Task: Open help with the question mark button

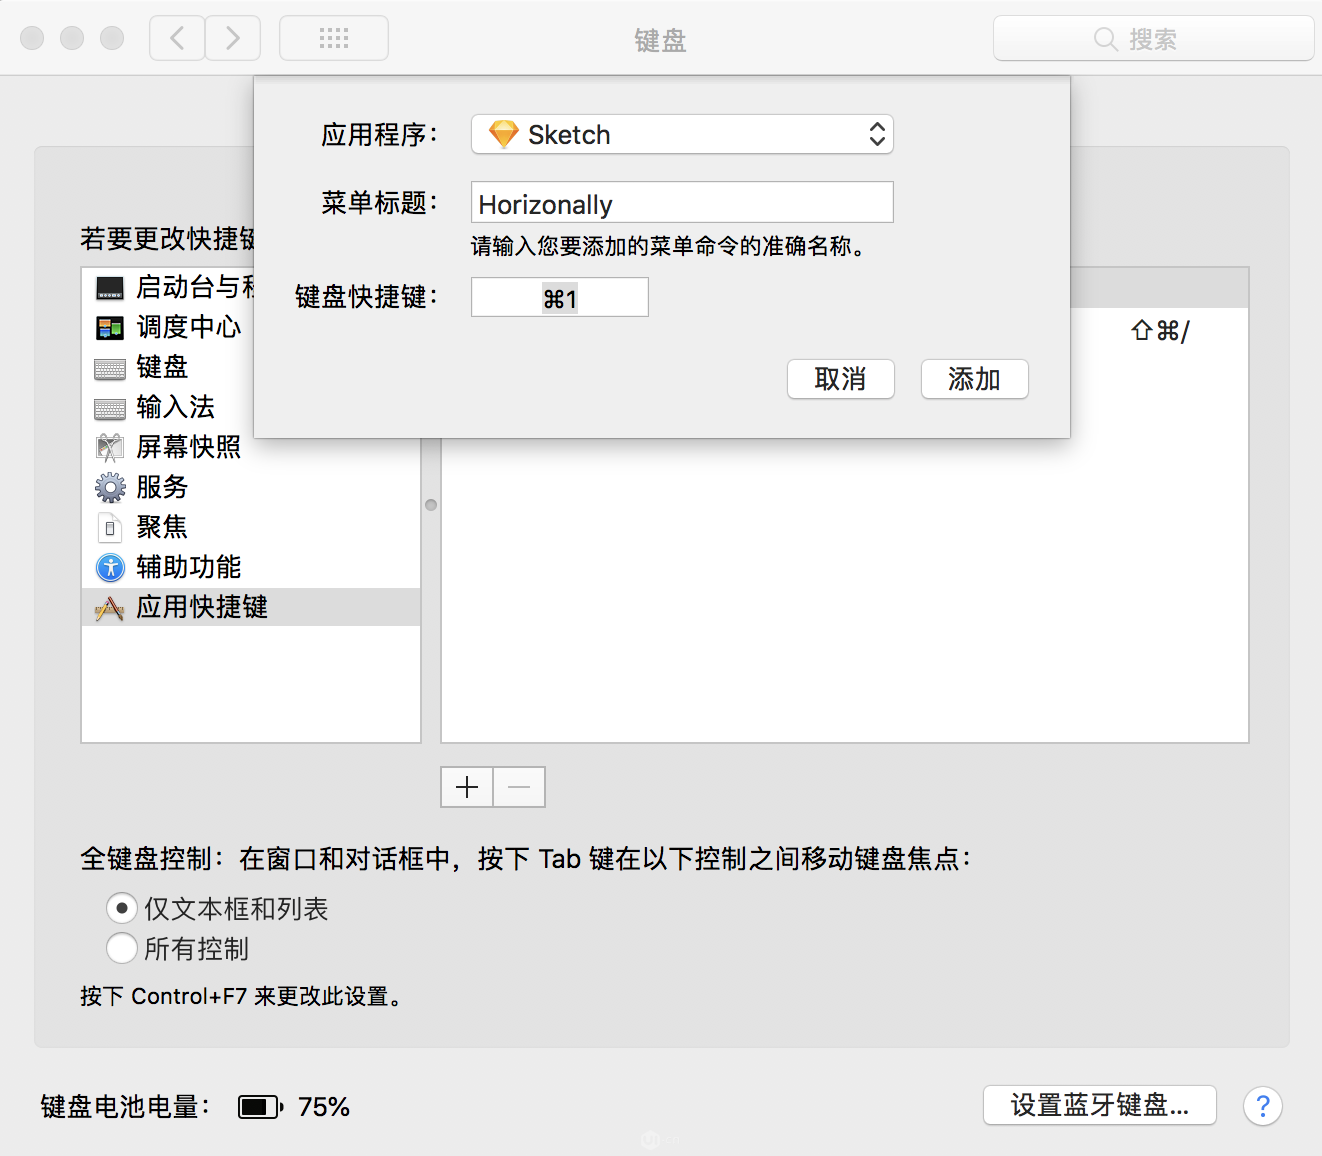Action: [1263, 1106]
